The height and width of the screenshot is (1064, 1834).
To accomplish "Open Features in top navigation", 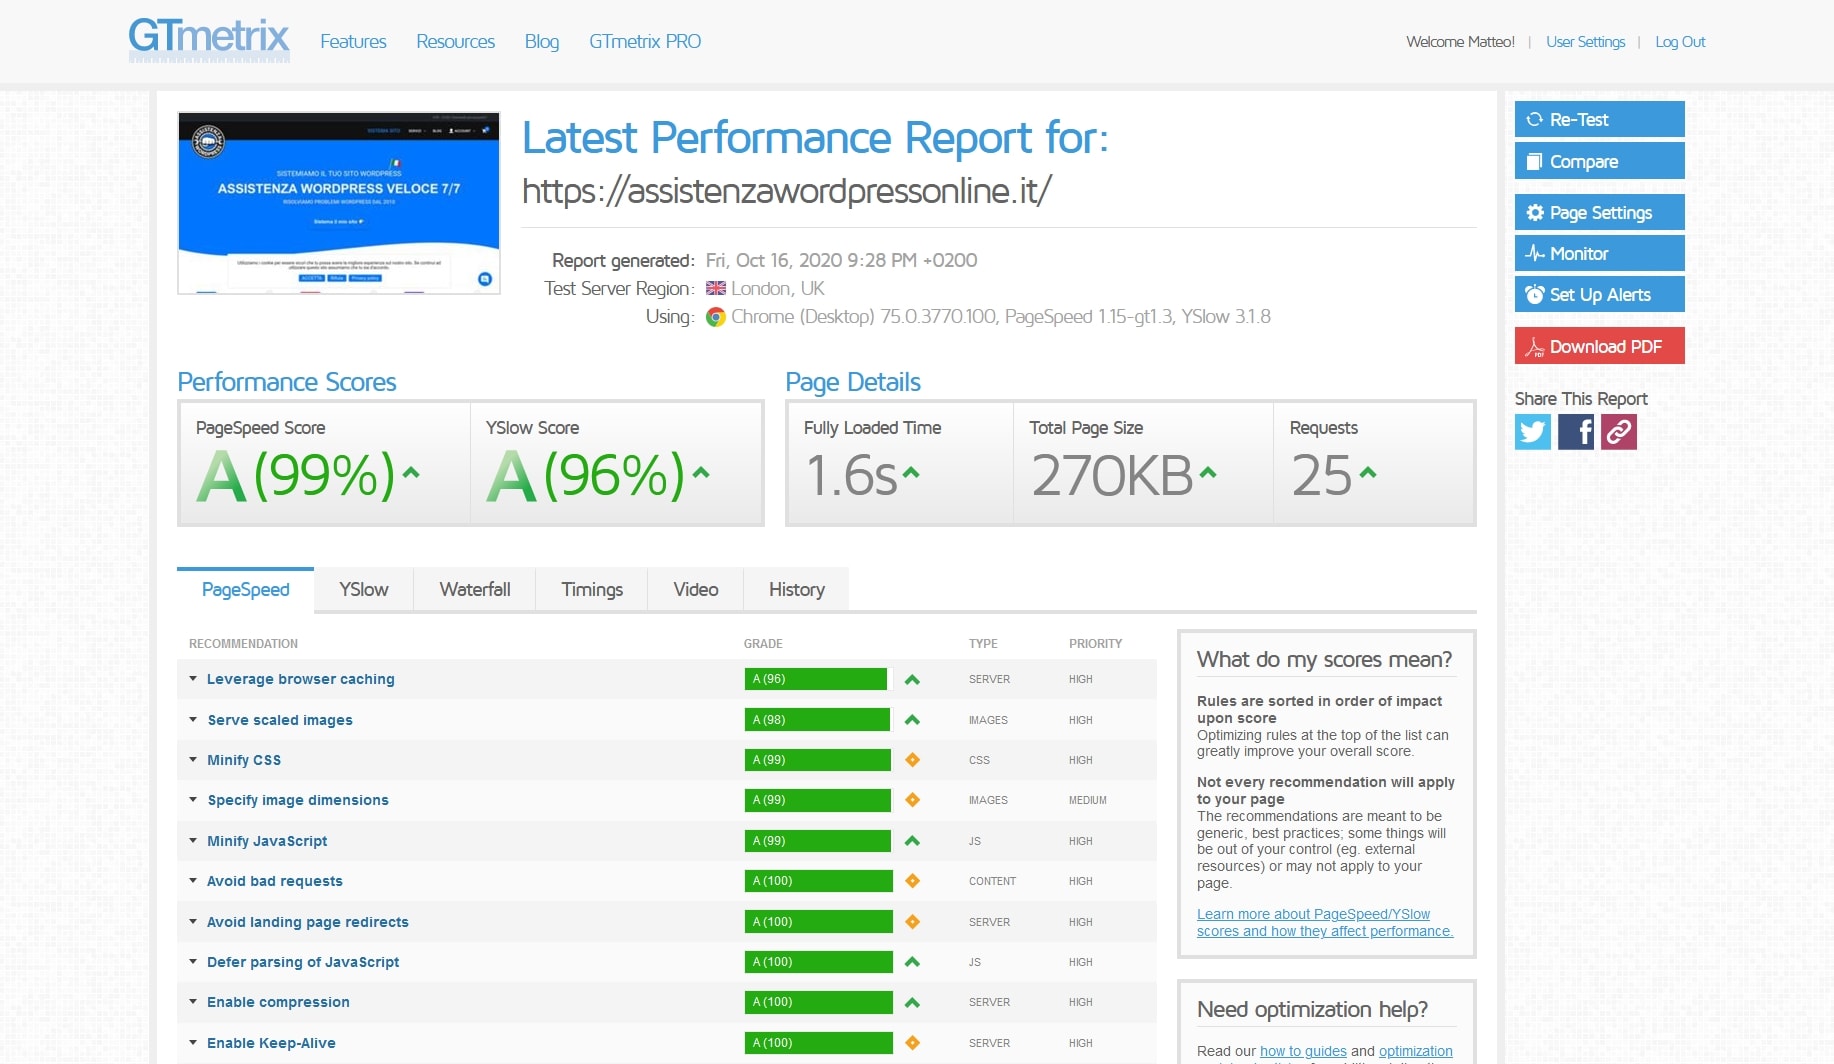I will [x=353, y=41].
